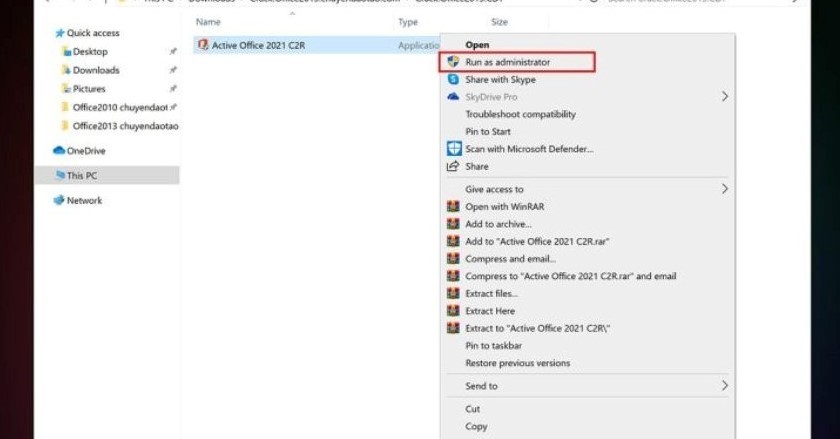Choose Extract files

pos(491,294)
